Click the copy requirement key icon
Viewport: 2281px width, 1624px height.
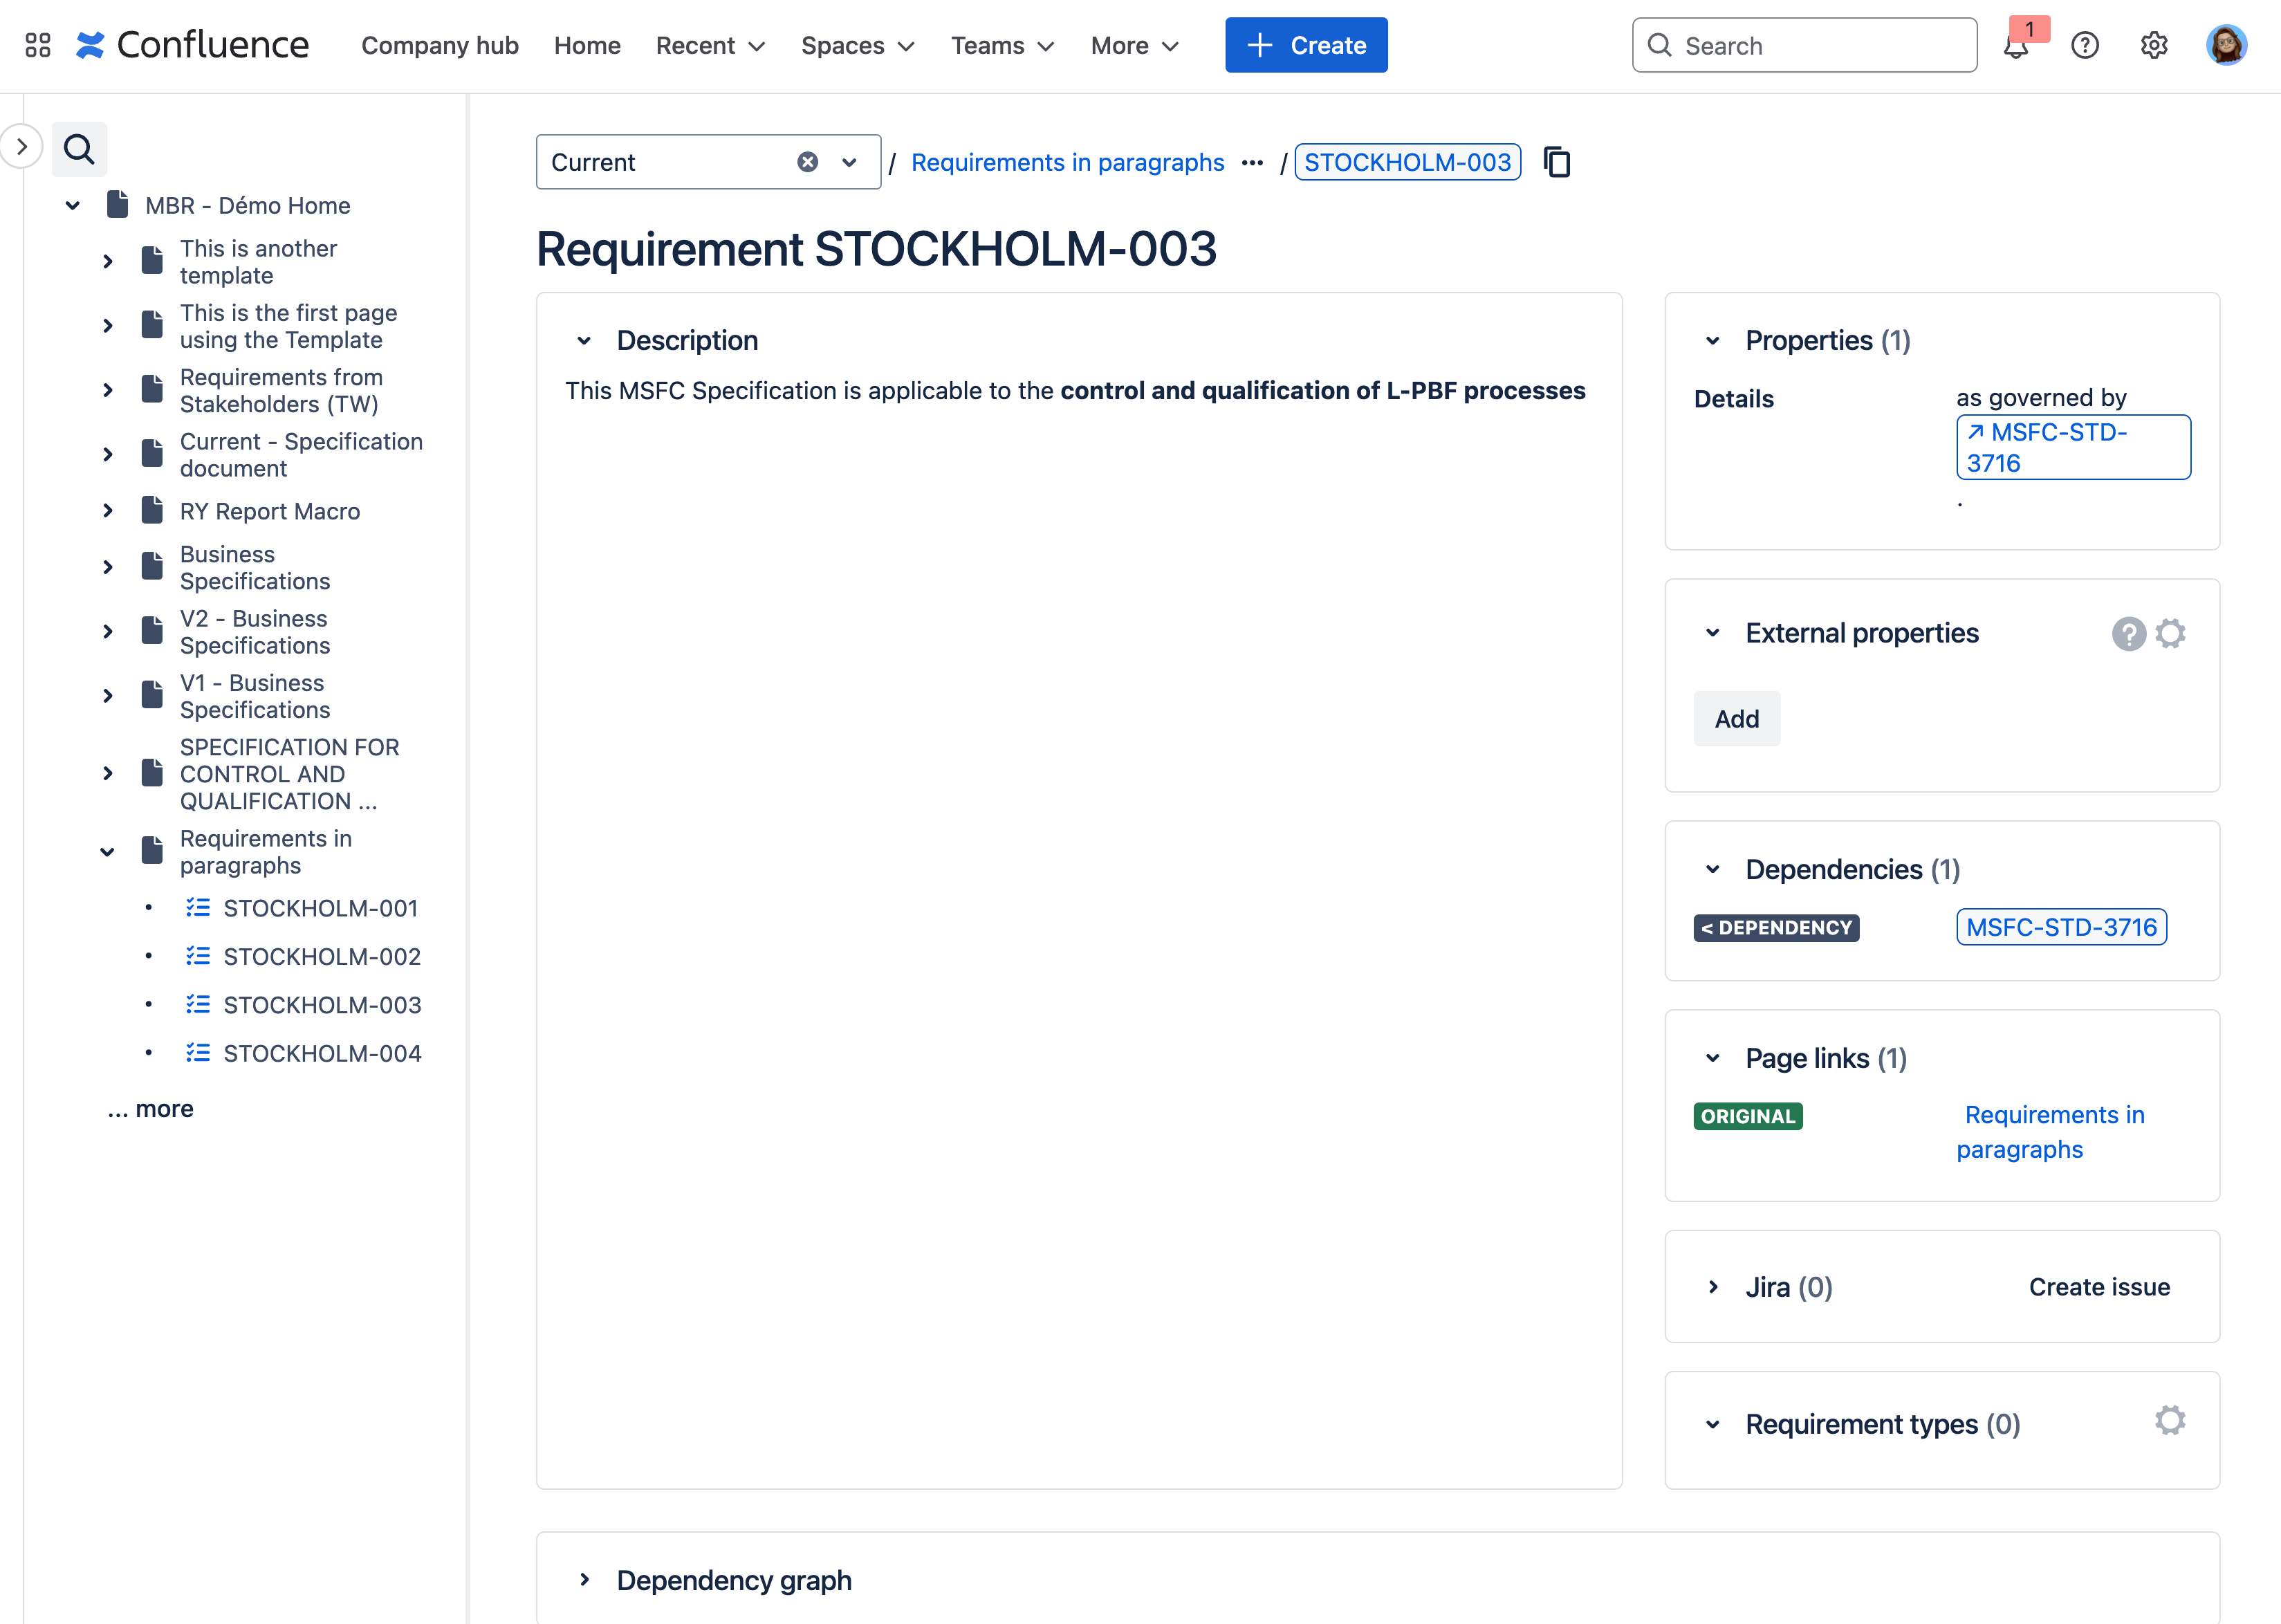(x=1556, y=162)
